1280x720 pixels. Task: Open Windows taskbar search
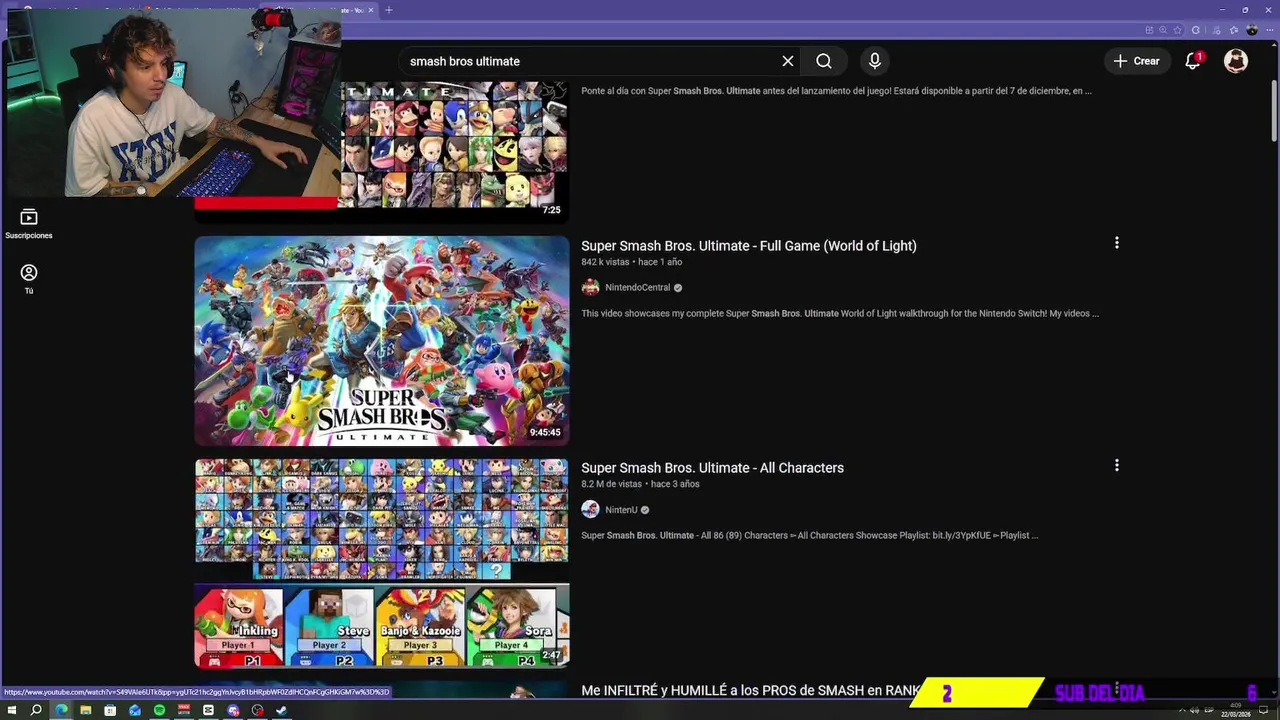click(36, 710)
